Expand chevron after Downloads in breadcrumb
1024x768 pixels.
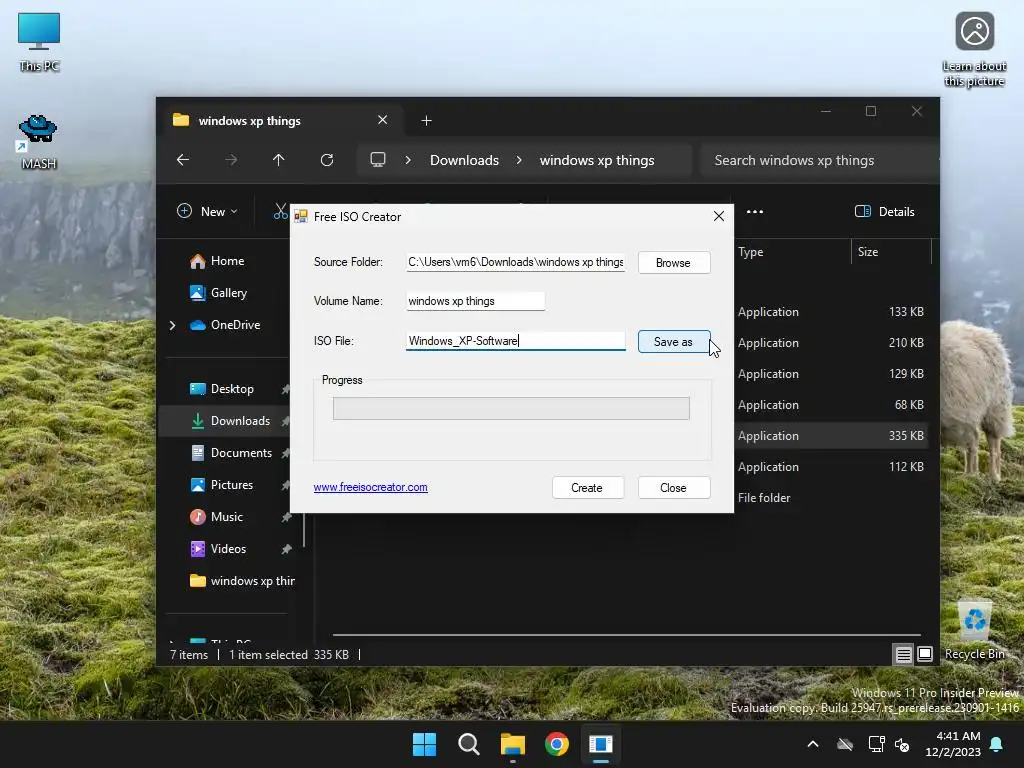(519, 160)
